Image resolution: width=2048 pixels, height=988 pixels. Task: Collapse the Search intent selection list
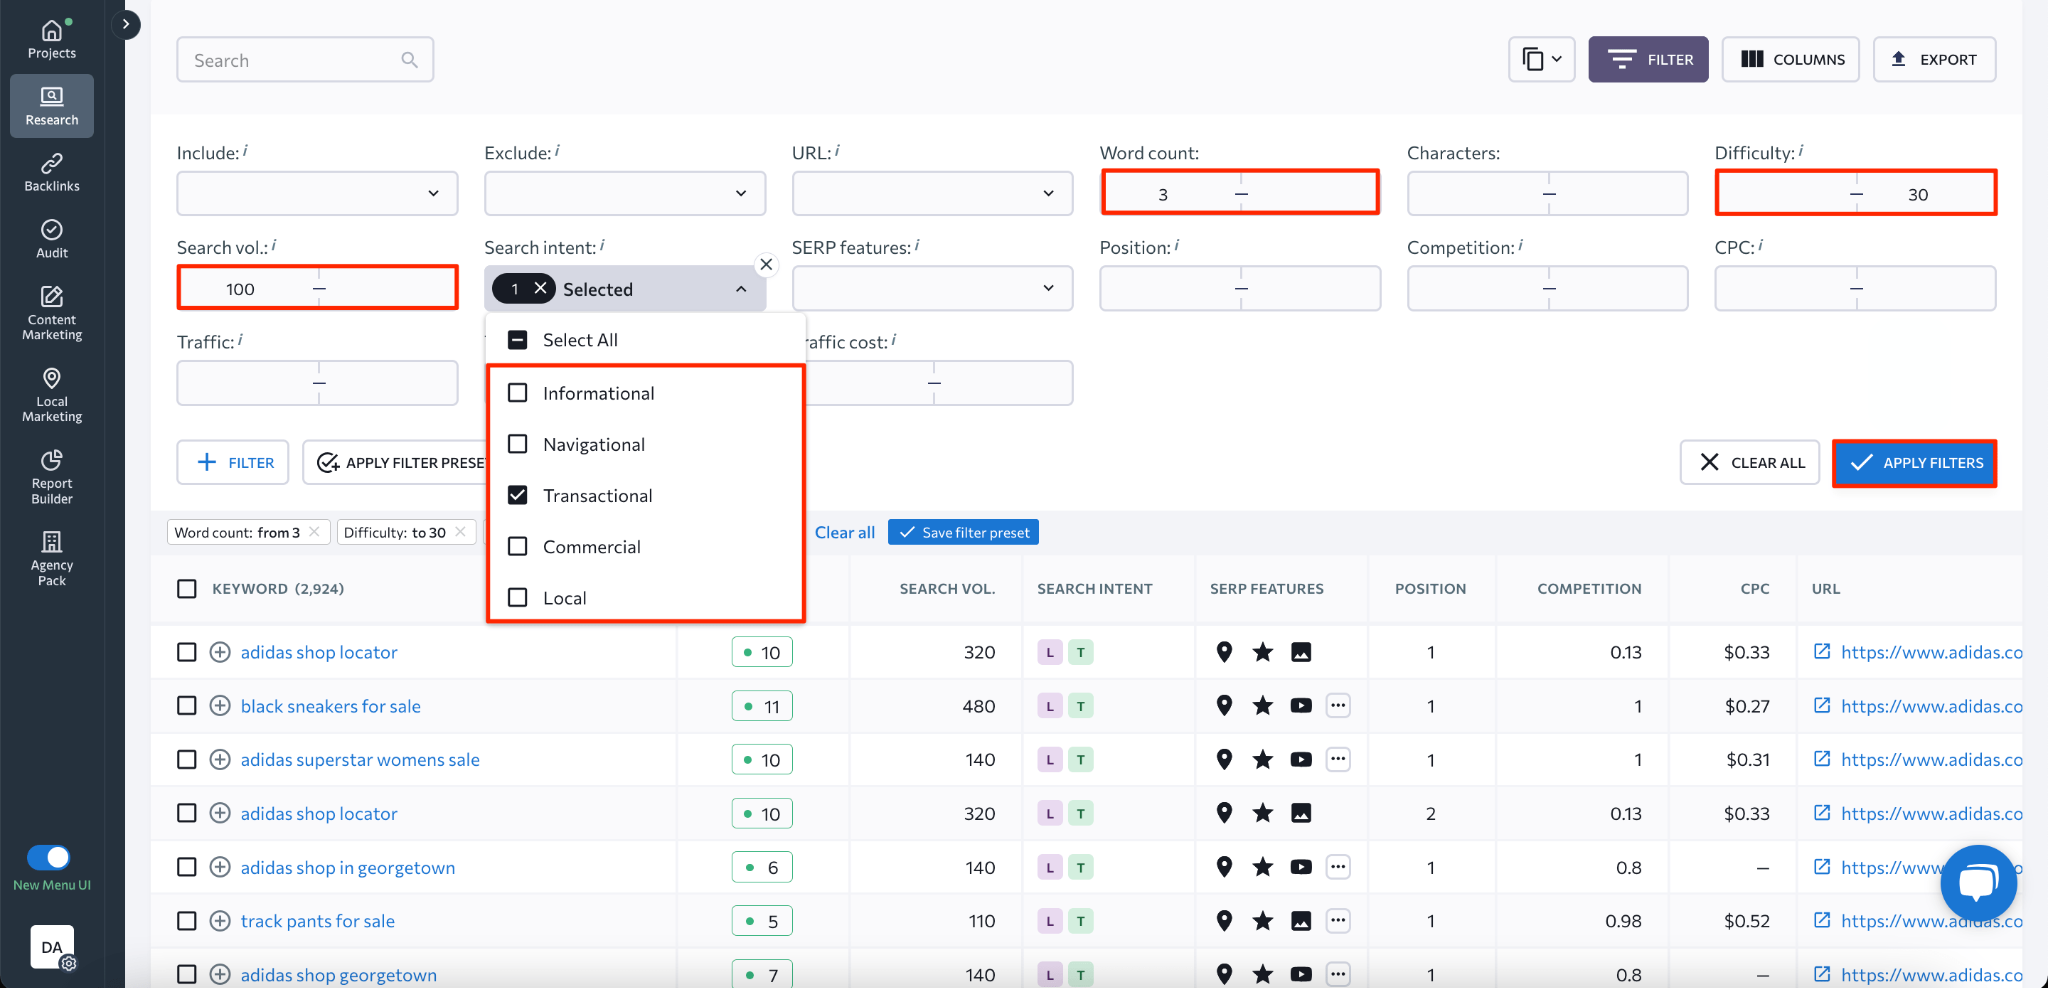pyautogui.click(x=741, y=288)
